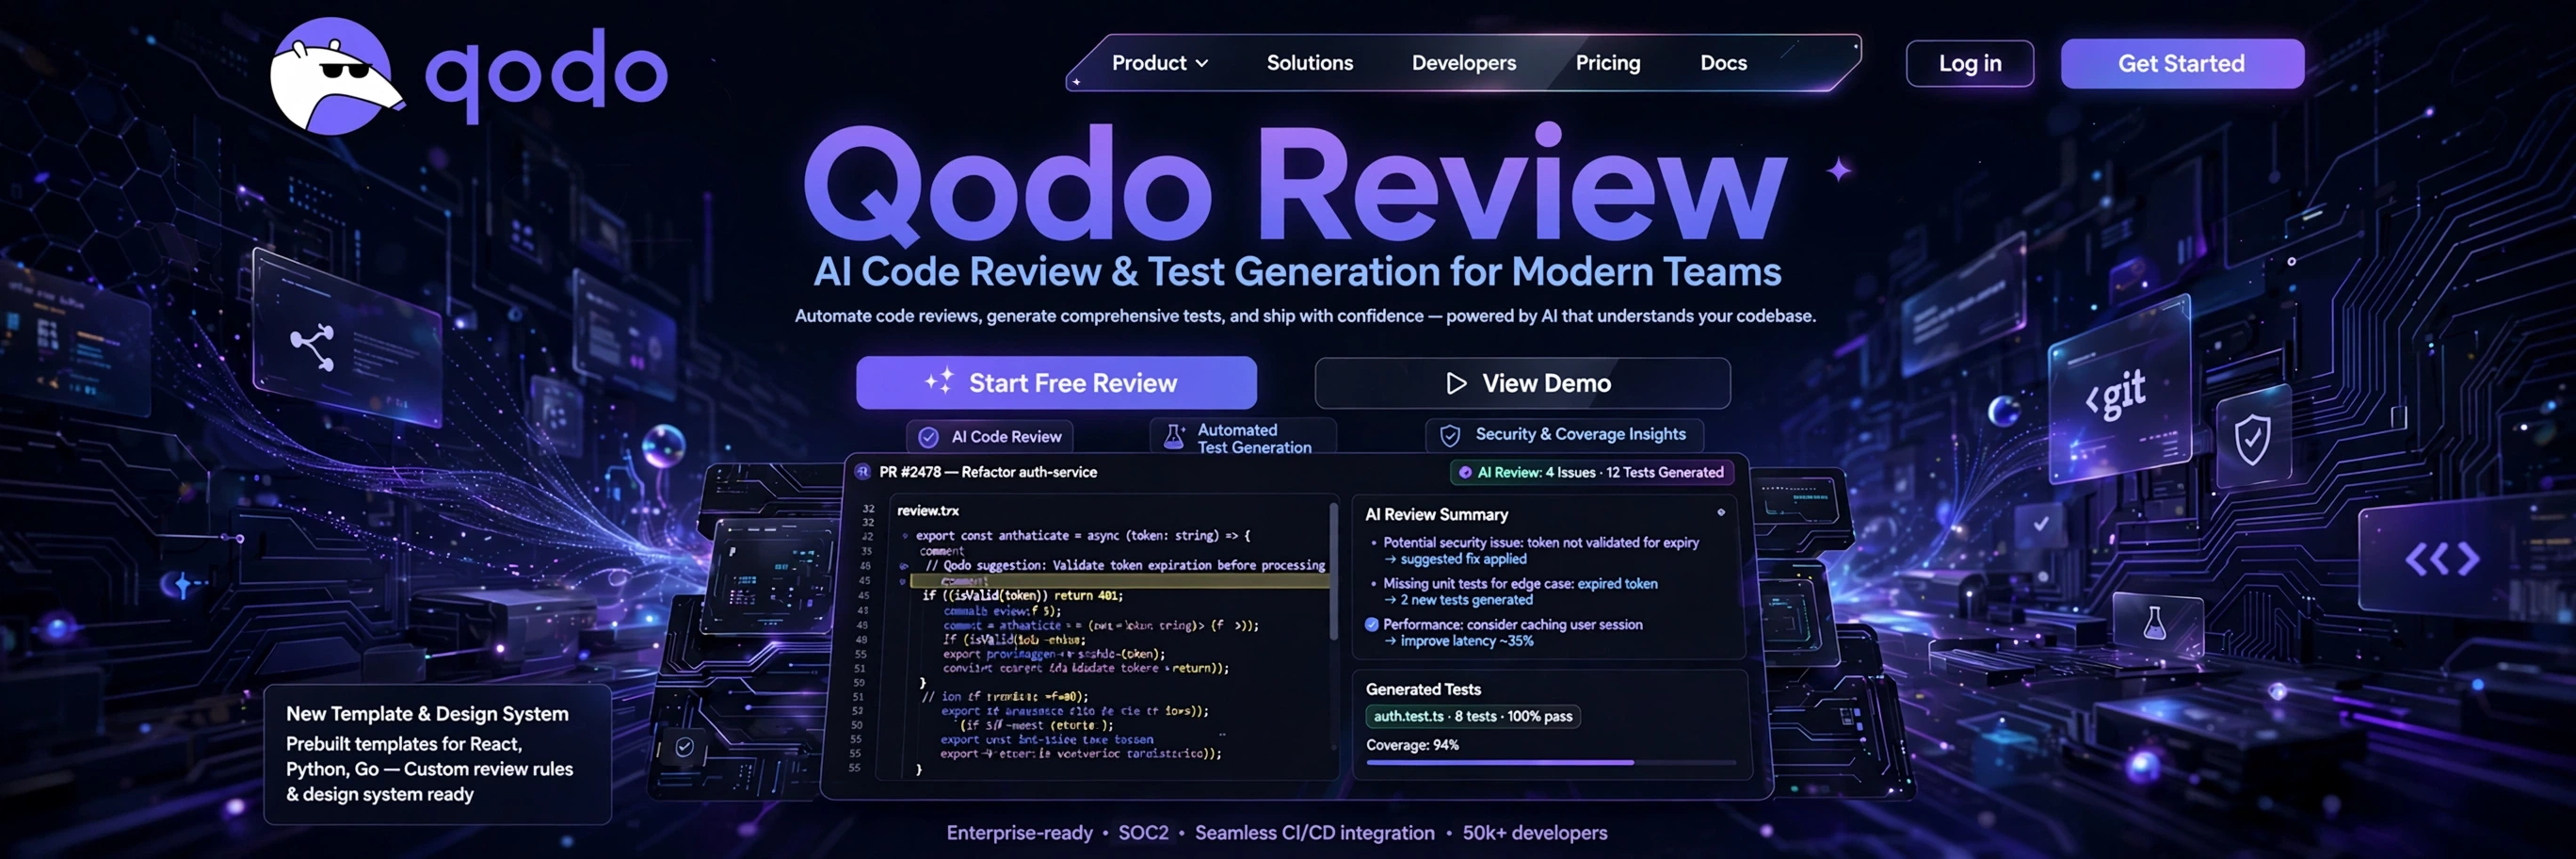The height and width of the screenshot is (859, 2576).
Task: Open Docs from the navigation bar
Action: [x=1723, y=63]
